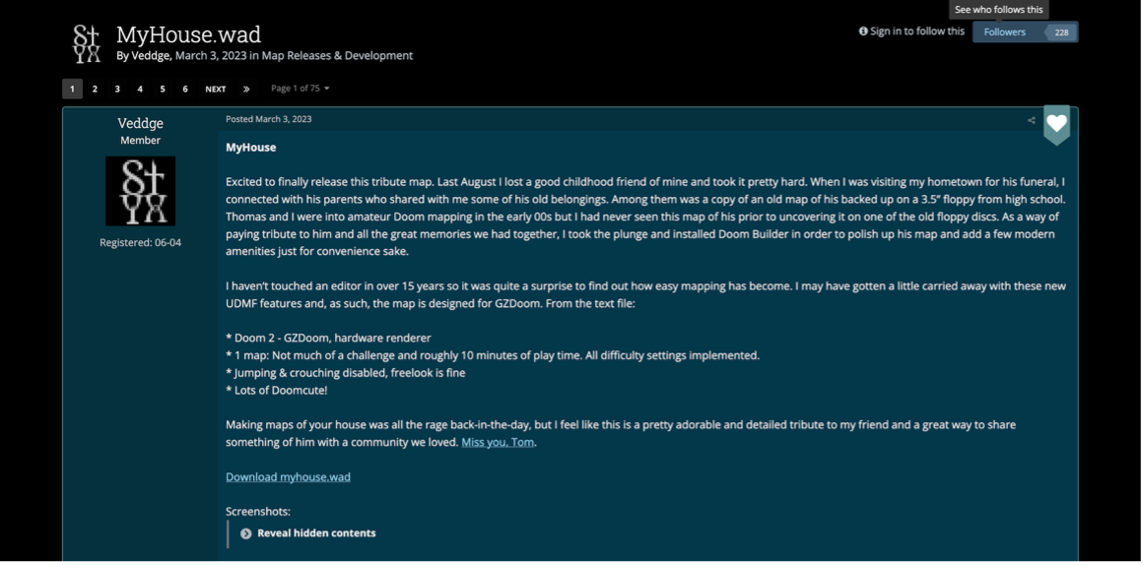Screen dimensions: 1145x565
Task: Open the Map Releases & Development forum link
Action: (337, 56)
